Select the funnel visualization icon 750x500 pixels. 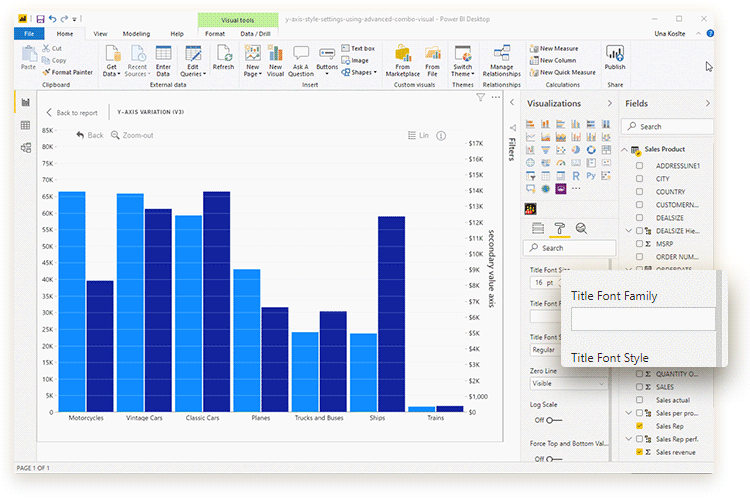[x=545, y=150]
